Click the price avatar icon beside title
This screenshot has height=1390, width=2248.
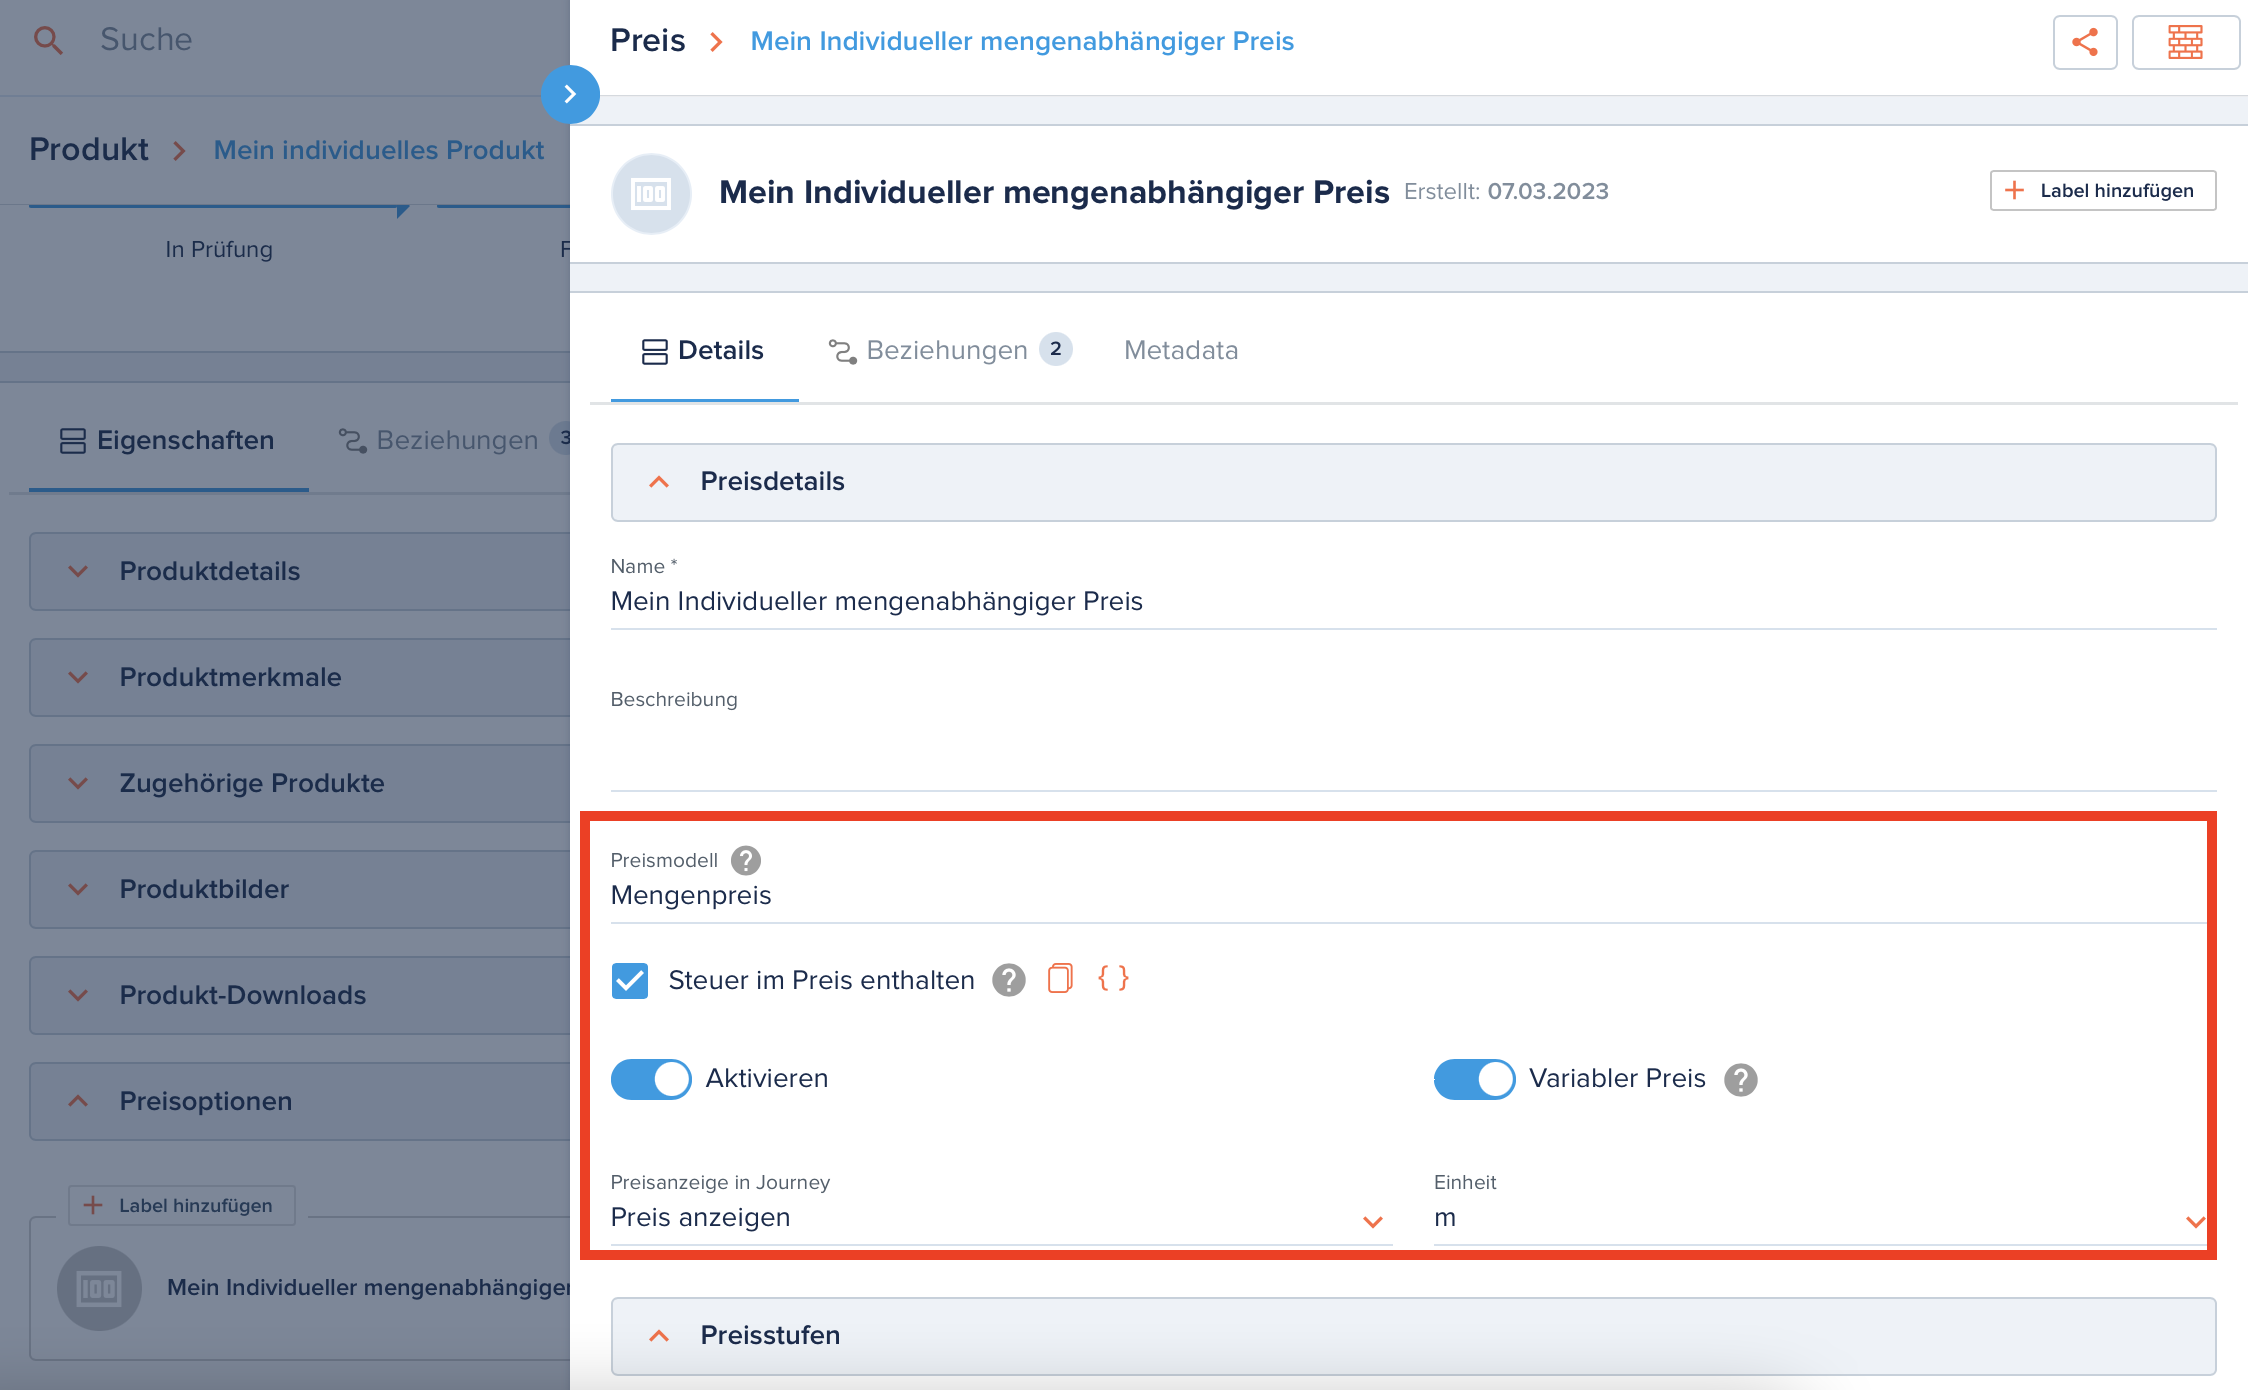click(x=651, y=194)
